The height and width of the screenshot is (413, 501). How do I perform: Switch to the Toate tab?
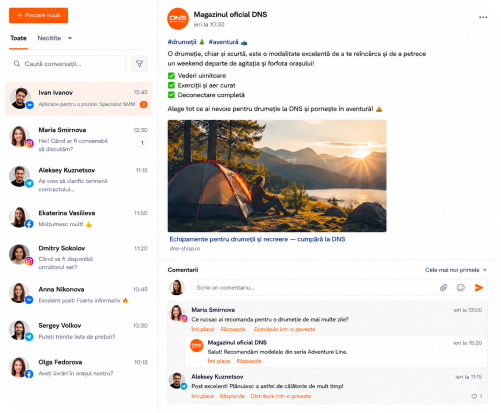point(18,38)
